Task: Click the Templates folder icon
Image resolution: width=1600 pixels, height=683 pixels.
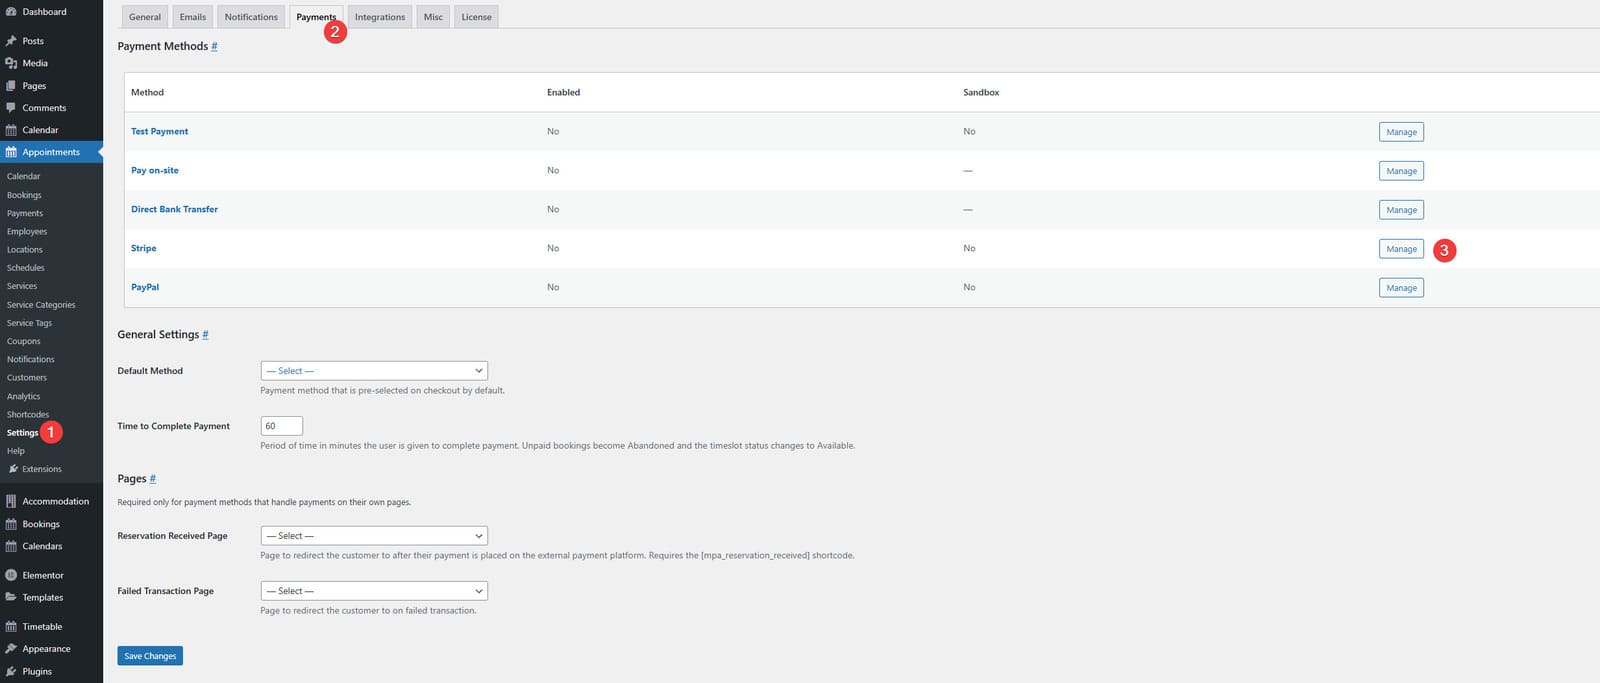Action: (x=11, y=597)
